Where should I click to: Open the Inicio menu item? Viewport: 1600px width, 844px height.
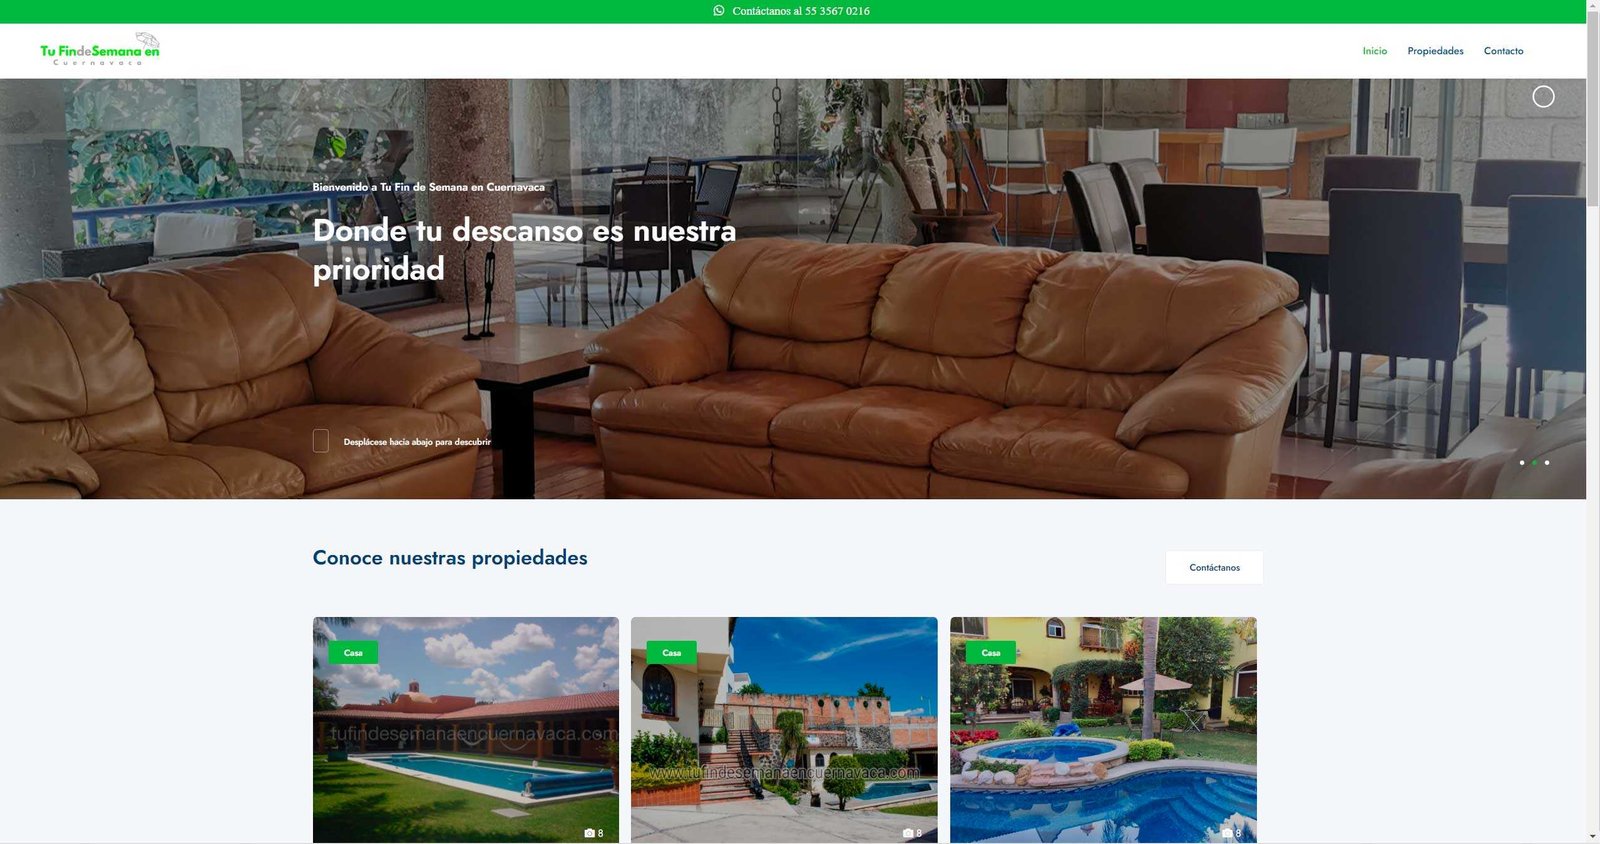[1374, 51]
